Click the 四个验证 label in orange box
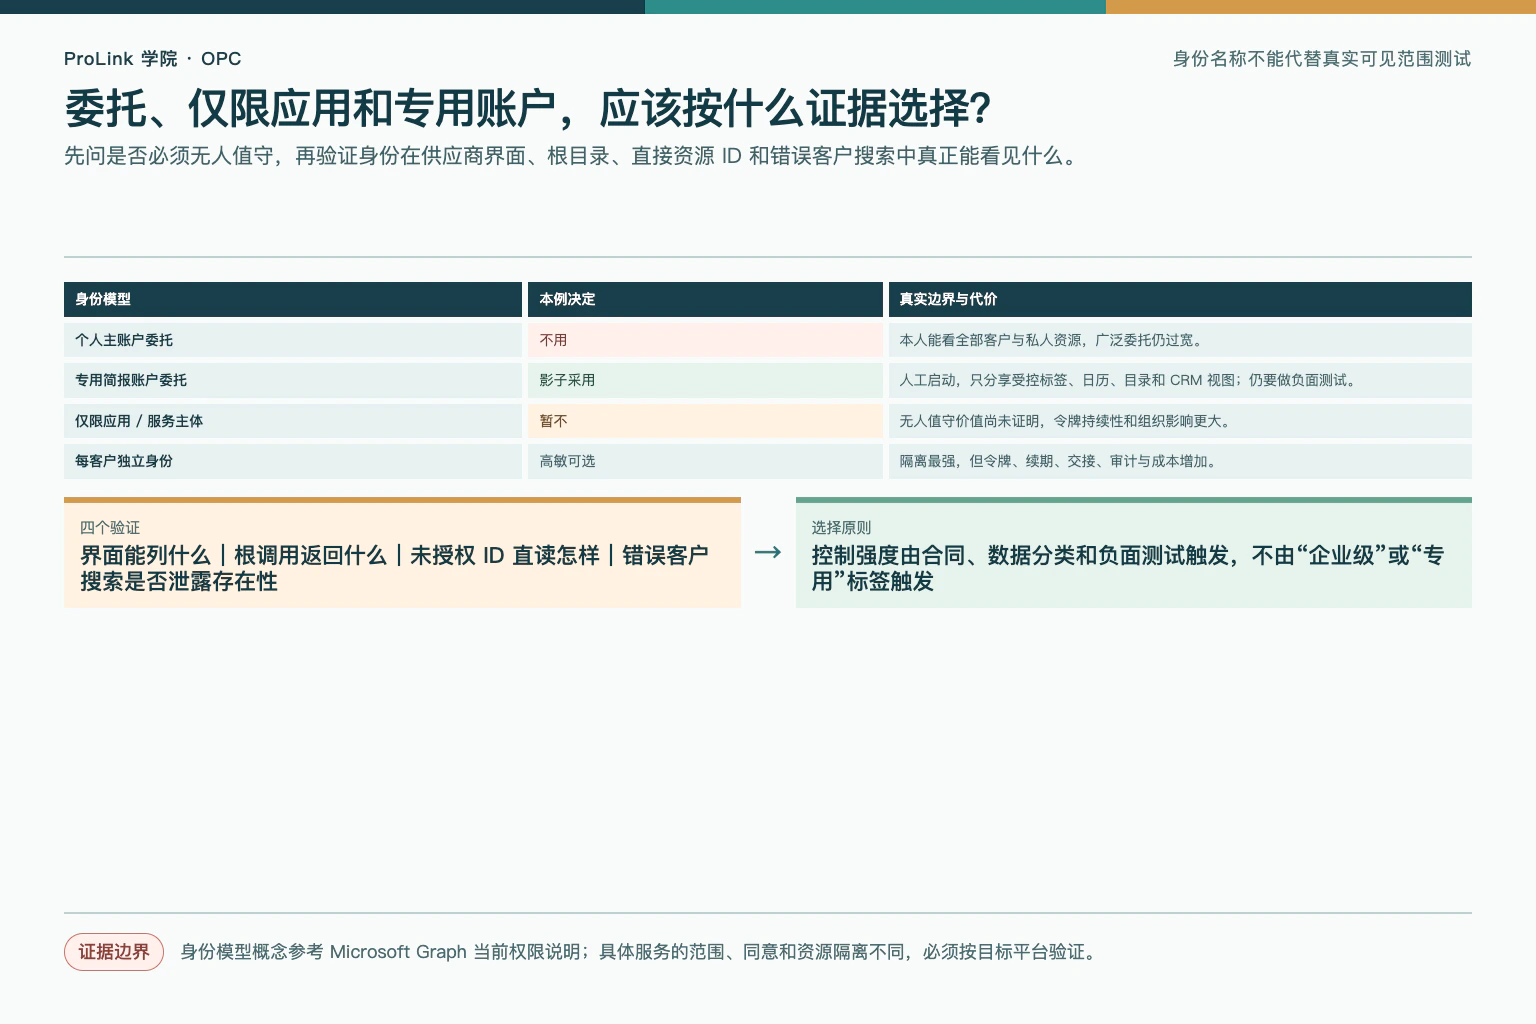The width and height of the screenshot is (1536, 1024). 110,527
